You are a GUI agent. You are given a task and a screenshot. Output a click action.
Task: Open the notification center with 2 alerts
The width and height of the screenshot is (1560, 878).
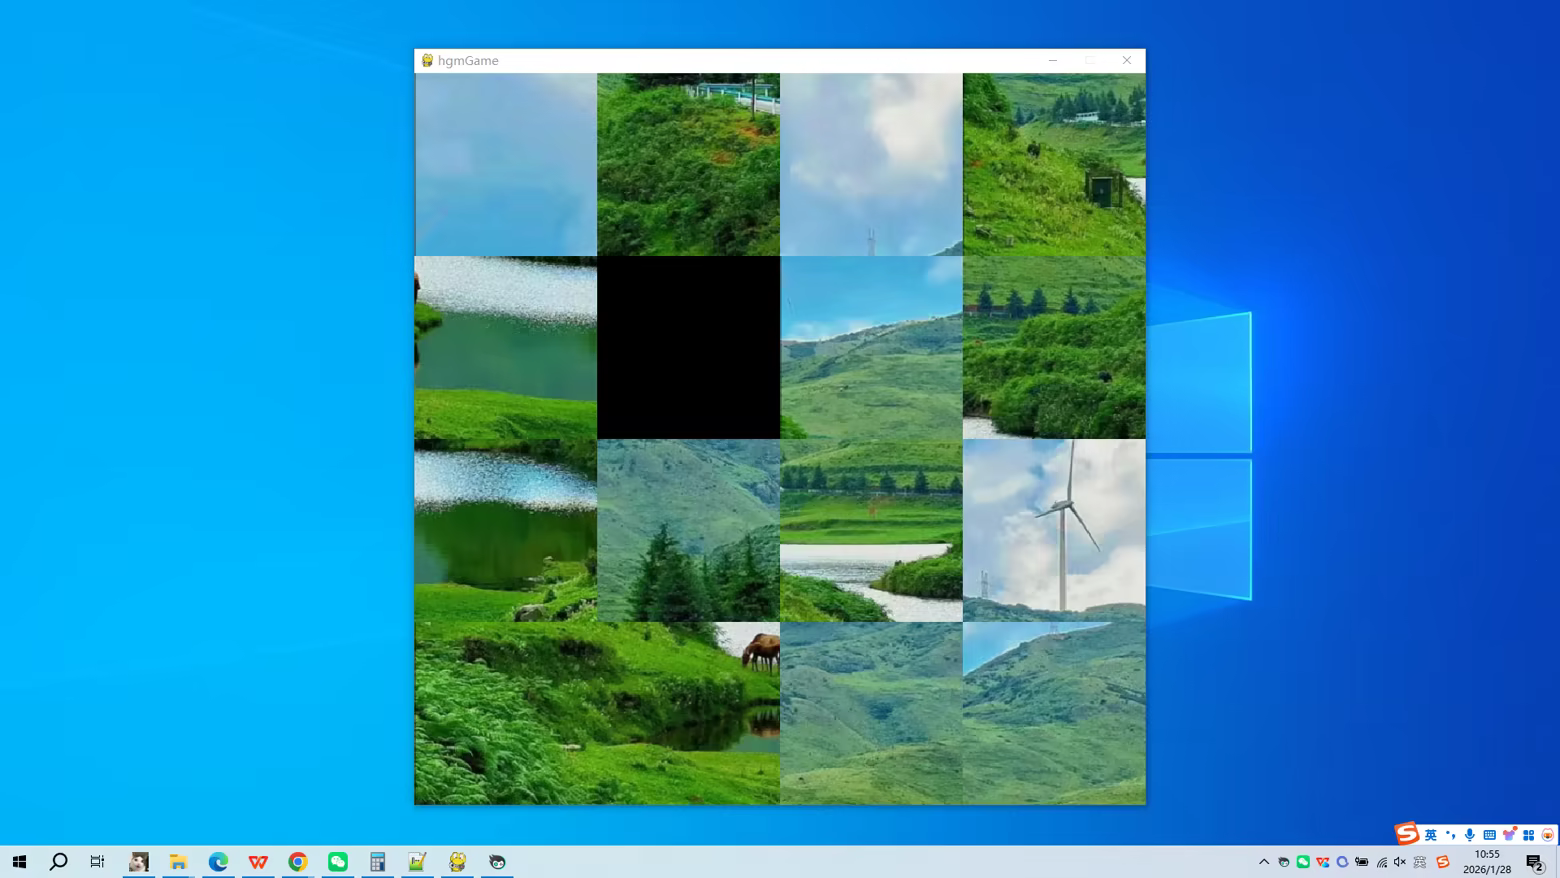1535,862
